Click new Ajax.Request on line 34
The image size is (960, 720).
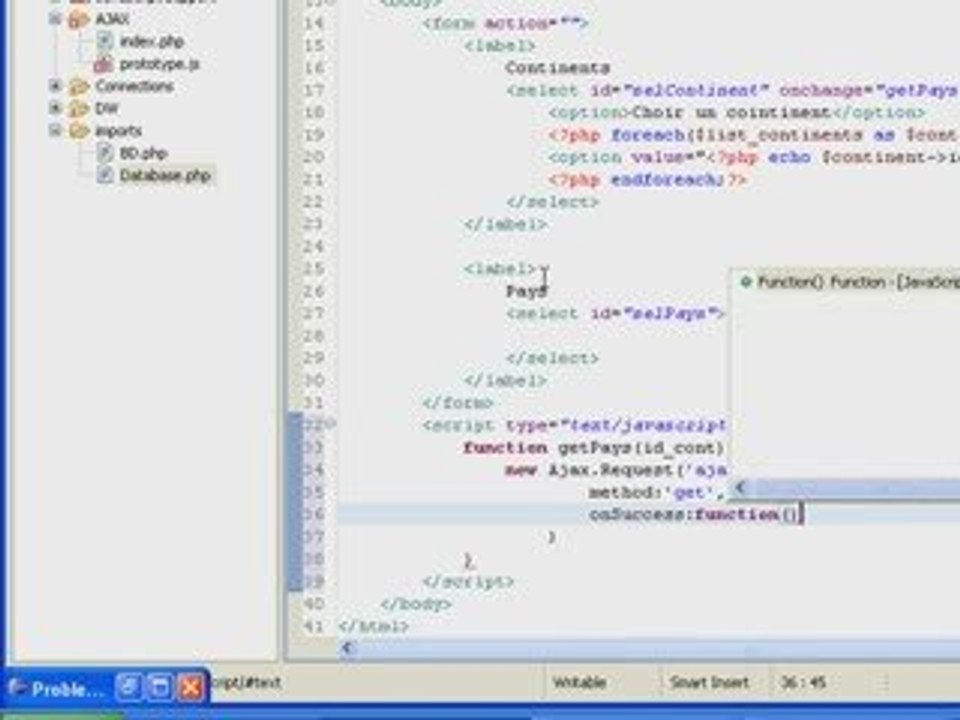[615, 470]
